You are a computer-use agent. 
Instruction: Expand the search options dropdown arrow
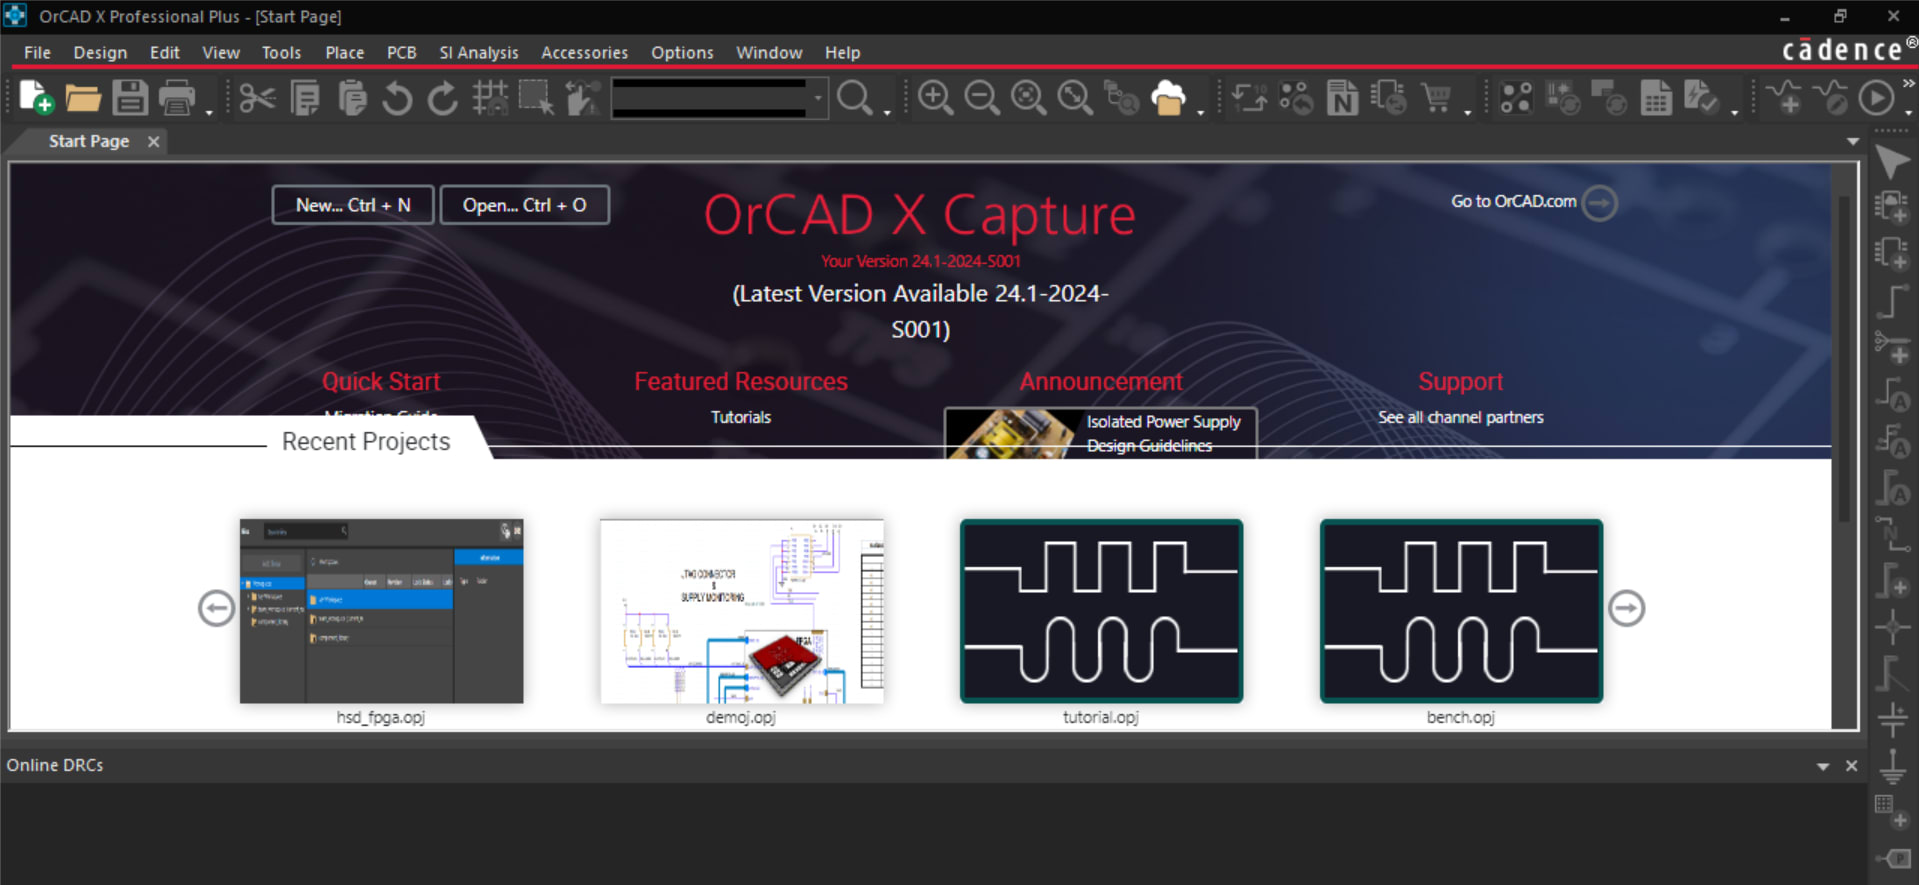pyautogui.click(x=887, y=112)
